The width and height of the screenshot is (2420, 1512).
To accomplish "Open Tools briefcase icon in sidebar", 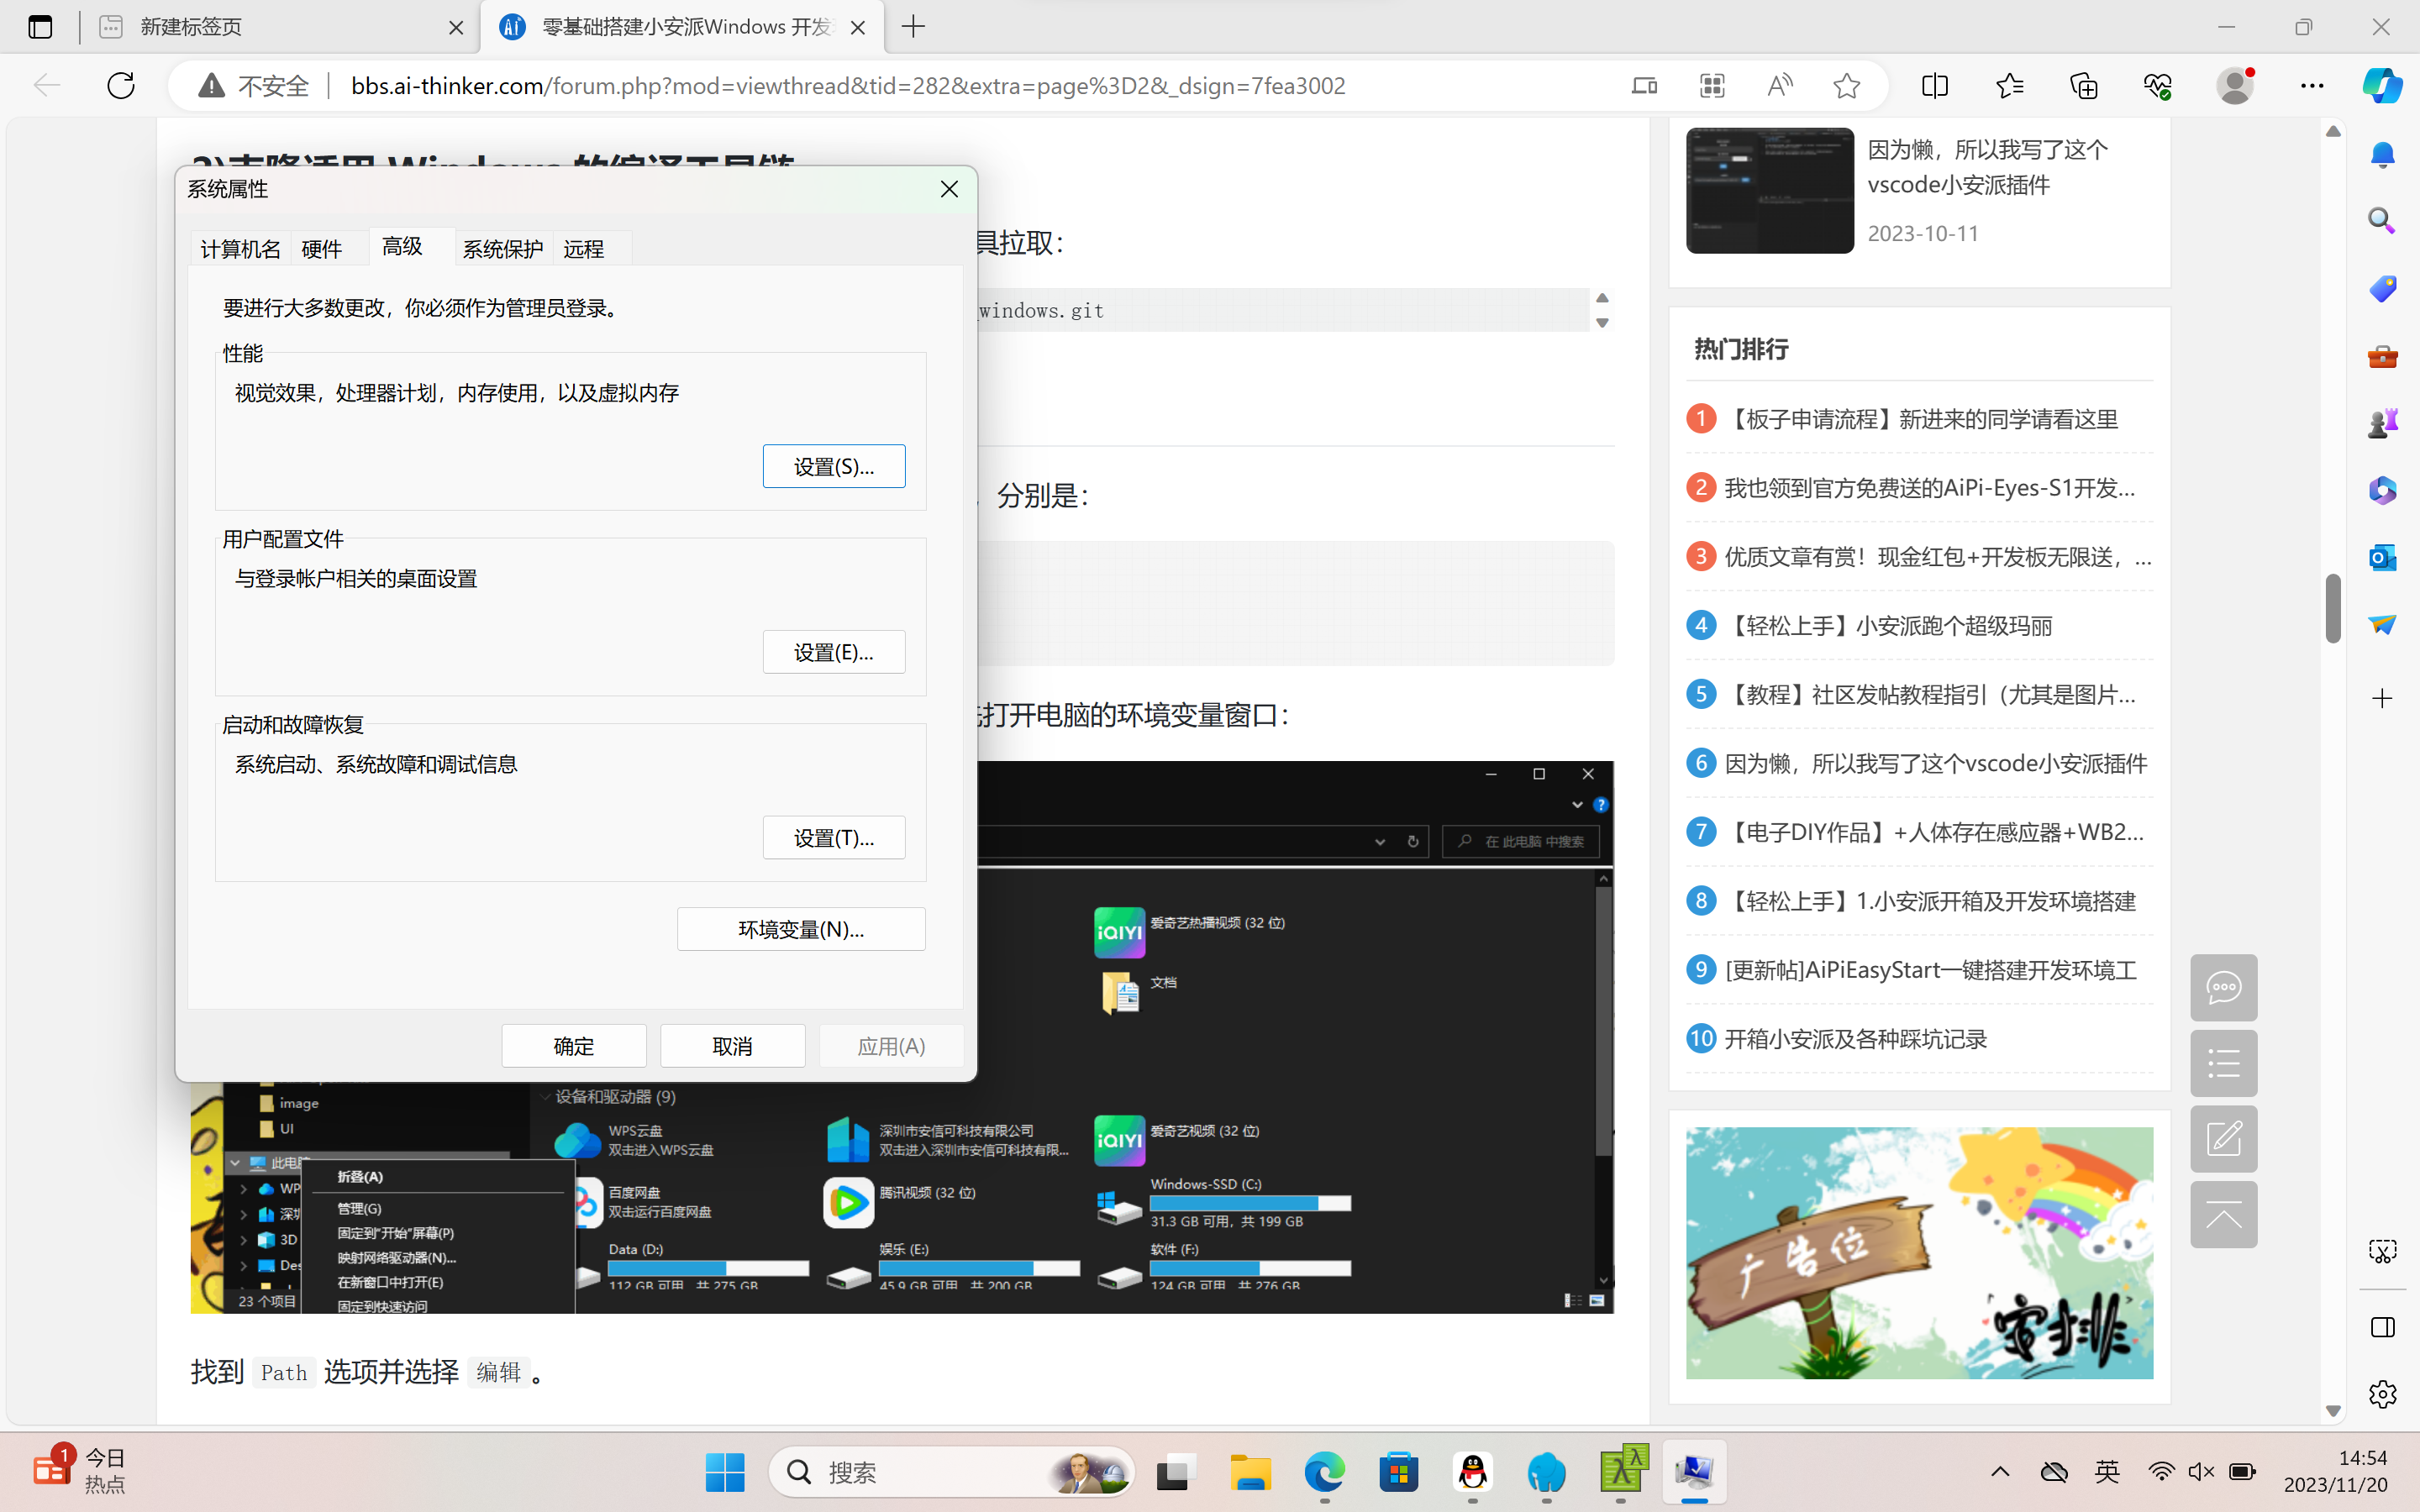I will point(2383,356).
